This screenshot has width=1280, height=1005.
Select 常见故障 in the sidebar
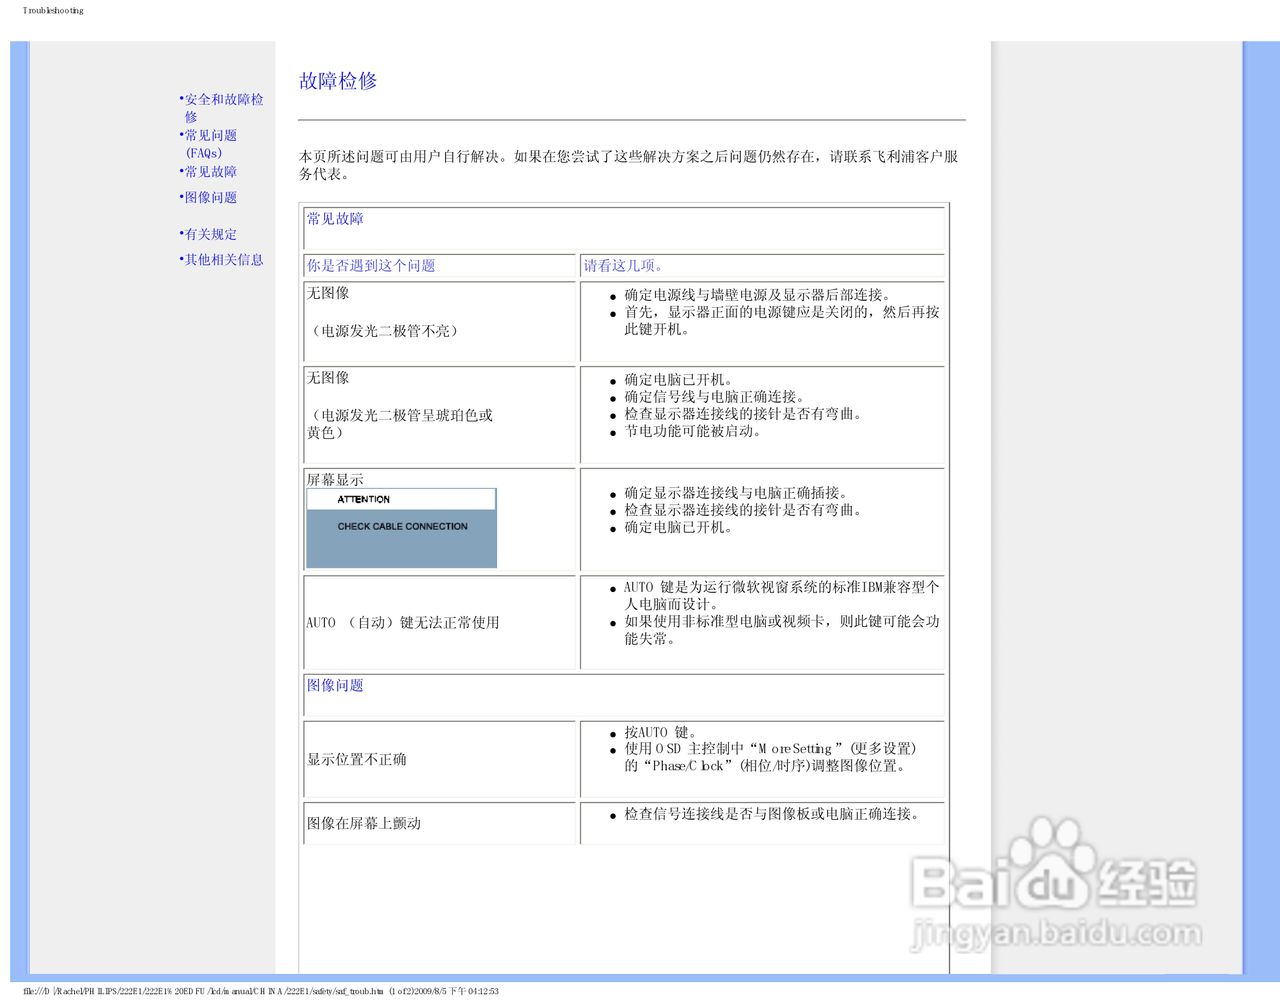[x=209, y=172]
